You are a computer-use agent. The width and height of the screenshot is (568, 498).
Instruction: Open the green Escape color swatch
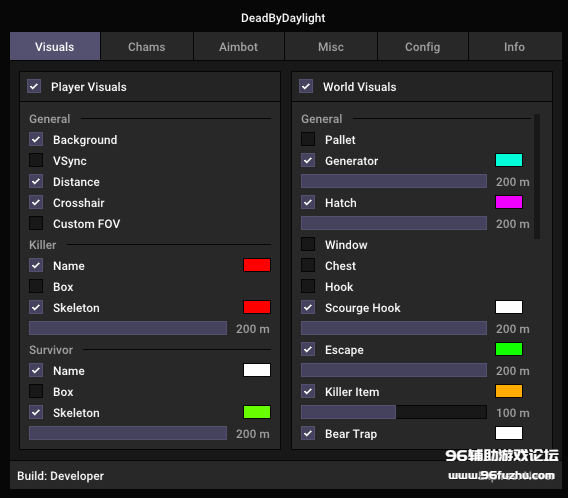[509, 349]
